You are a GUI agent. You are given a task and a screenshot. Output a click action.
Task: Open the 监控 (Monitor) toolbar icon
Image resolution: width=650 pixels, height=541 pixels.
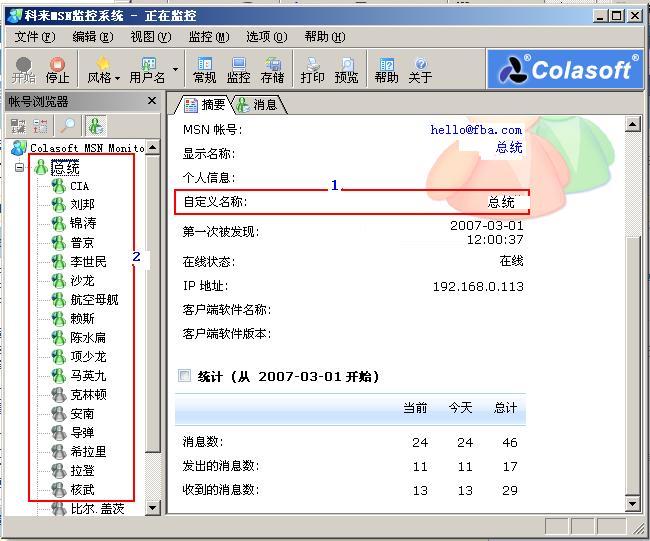[x=238, y=69]
